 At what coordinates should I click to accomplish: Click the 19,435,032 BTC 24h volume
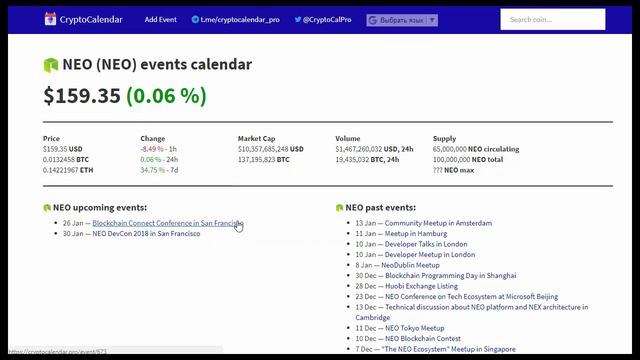(x=367, y=160)
